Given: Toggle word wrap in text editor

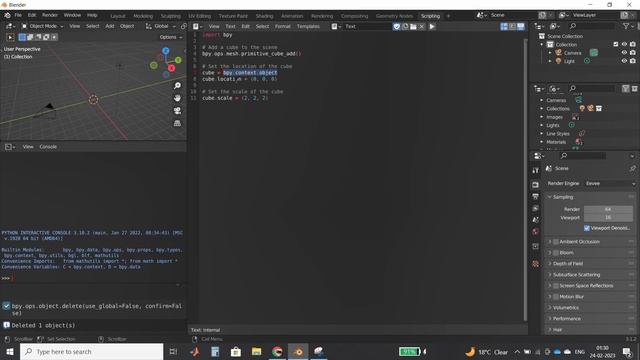Looking at the screenshot, I should coord(512,27).
